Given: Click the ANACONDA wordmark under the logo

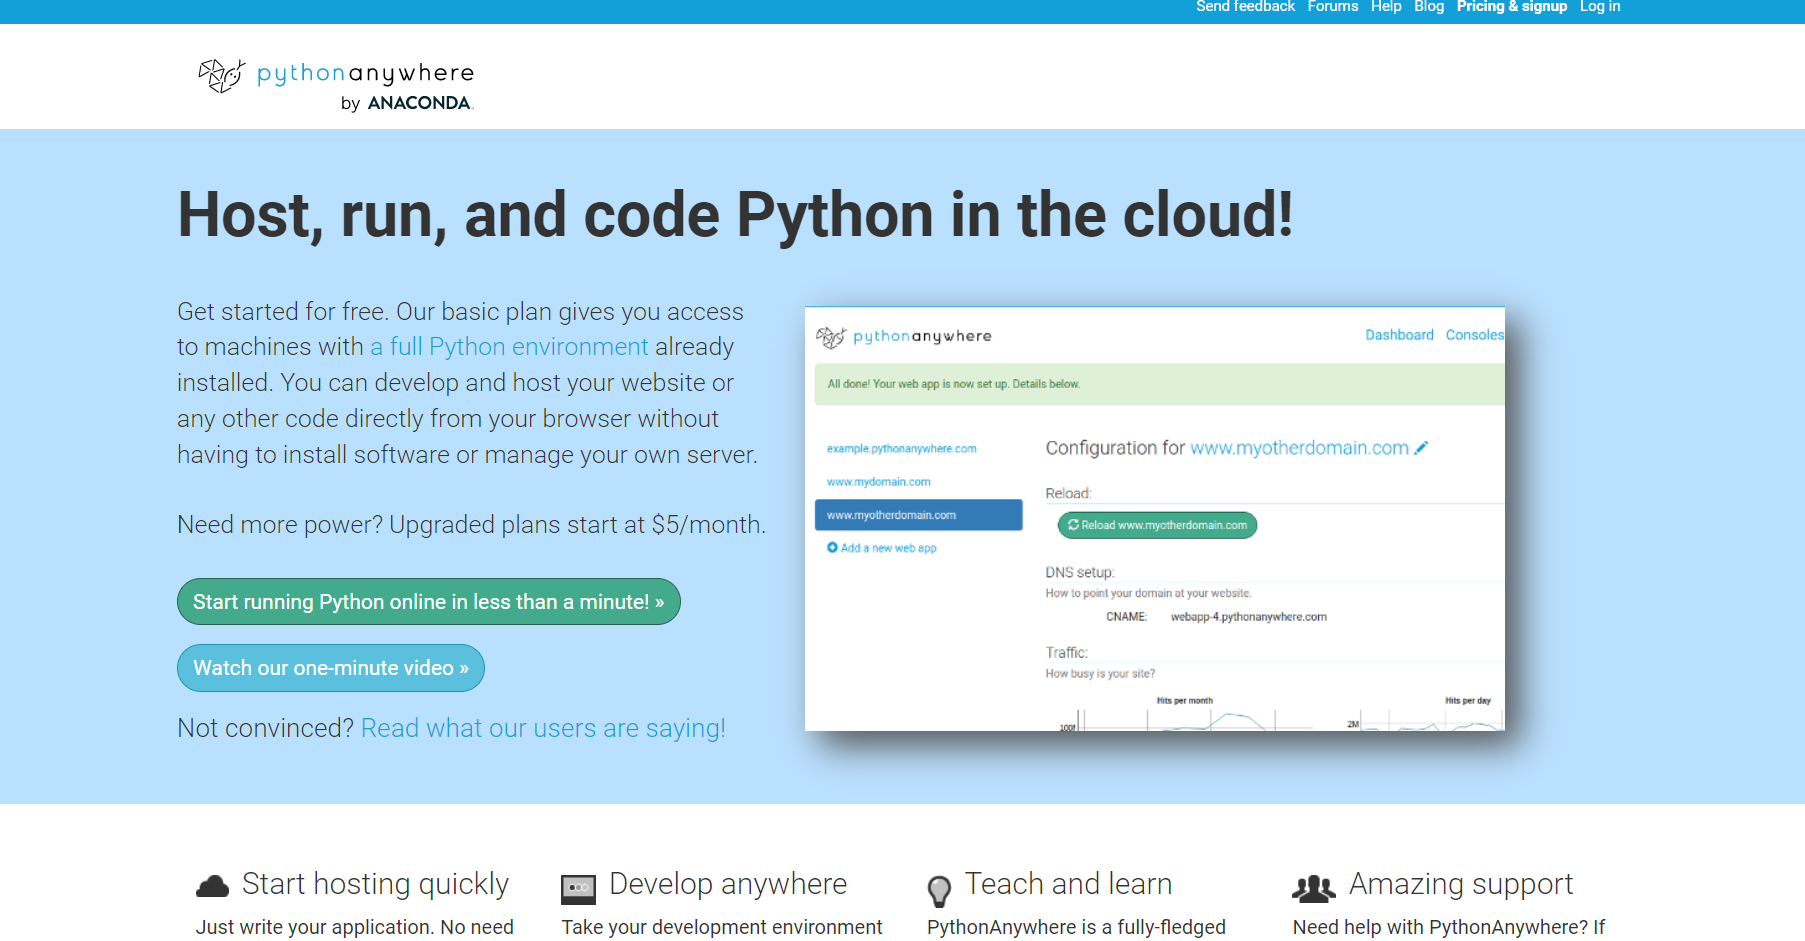Looking at the screenshot, I should [420, 103].
